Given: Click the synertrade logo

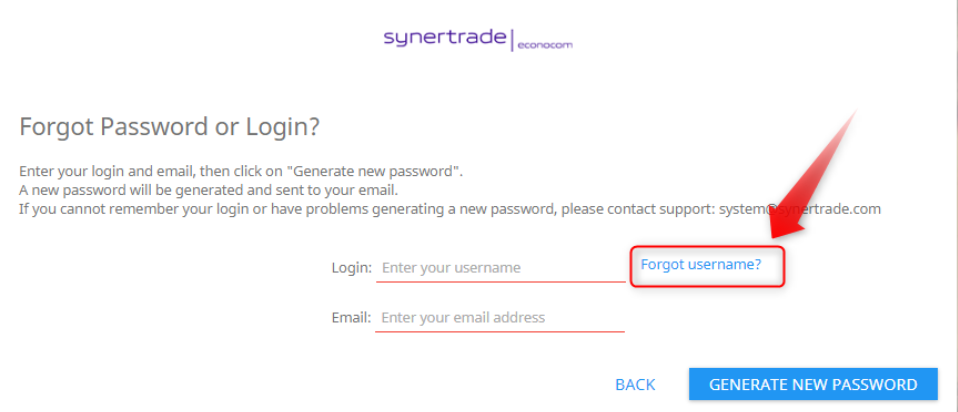Looking at the screenshot, I should point(445,38).
